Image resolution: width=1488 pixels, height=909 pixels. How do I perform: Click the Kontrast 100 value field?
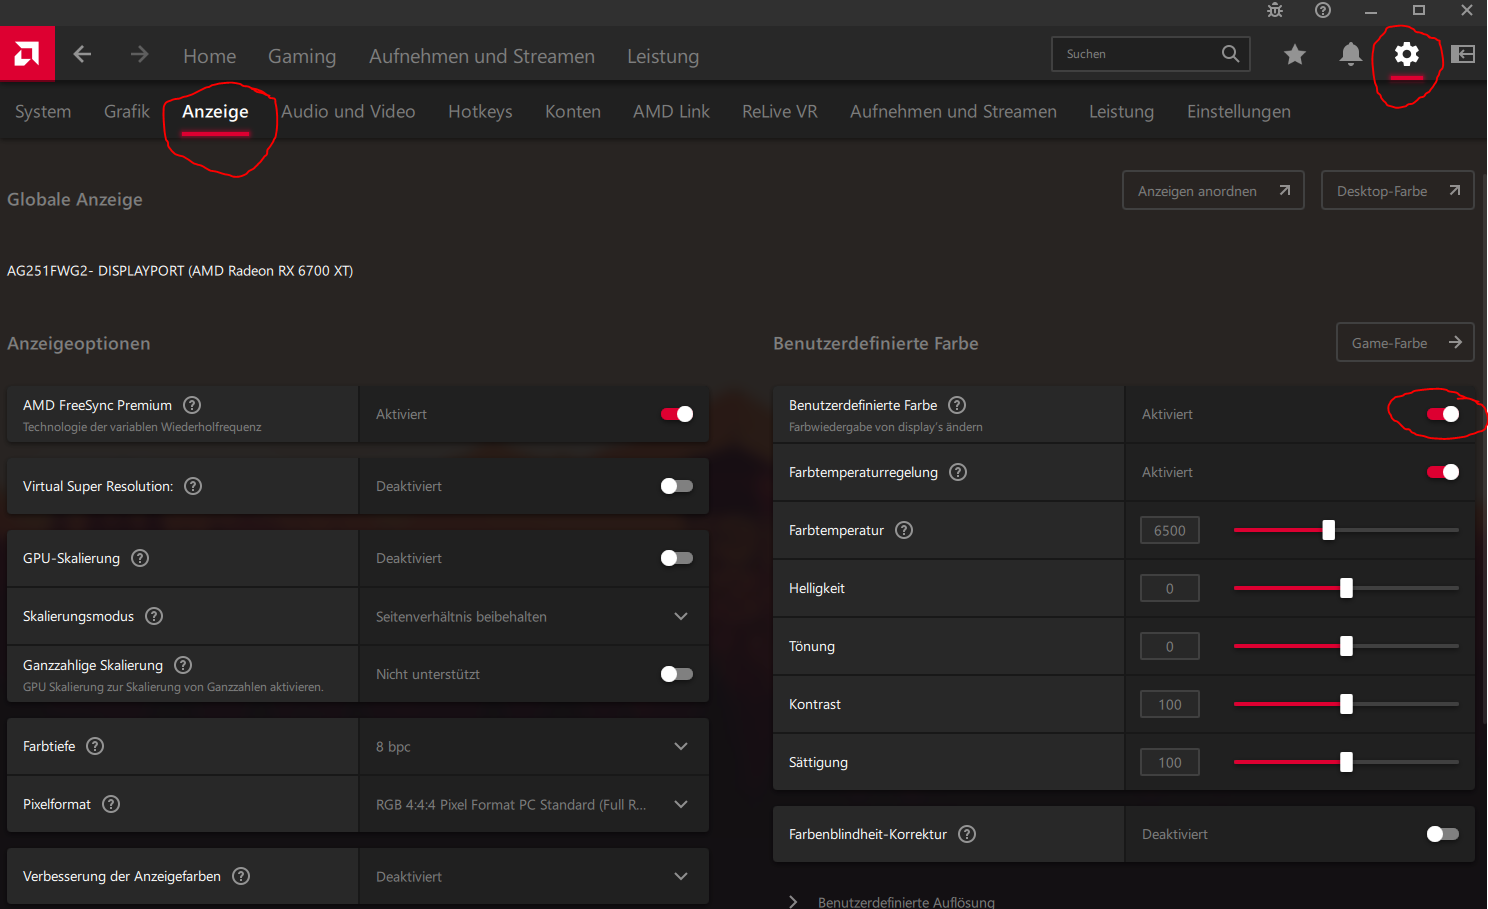tap(1169, 704)
